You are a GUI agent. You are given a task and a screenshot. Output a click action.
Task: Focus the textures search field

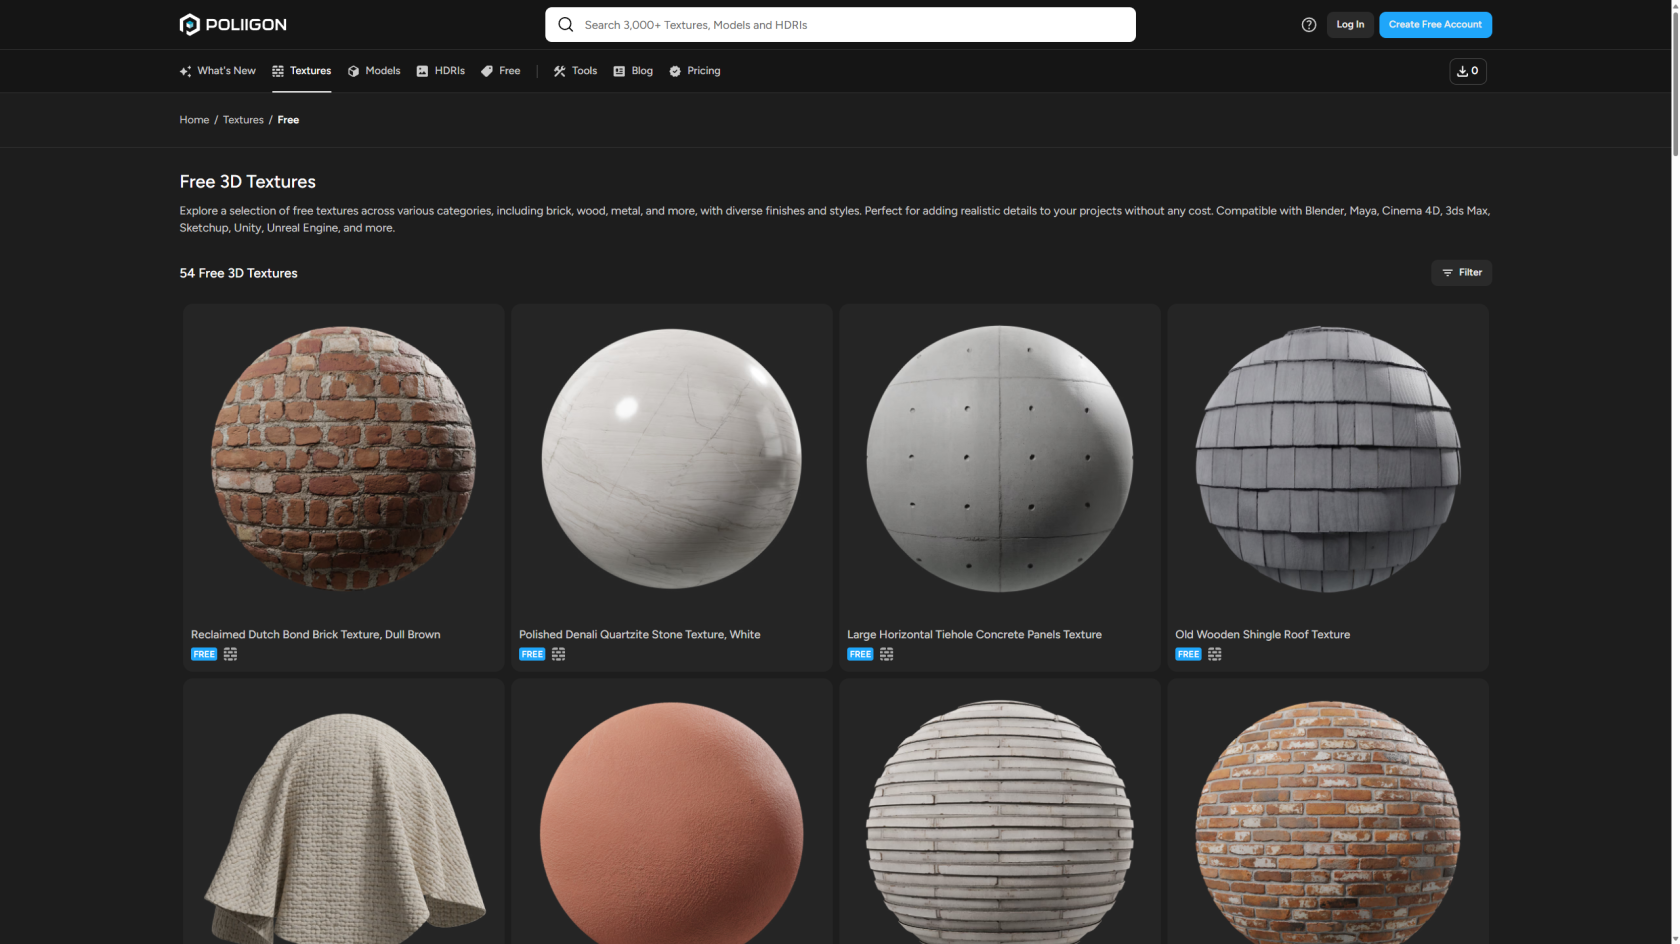coord(840,25)
